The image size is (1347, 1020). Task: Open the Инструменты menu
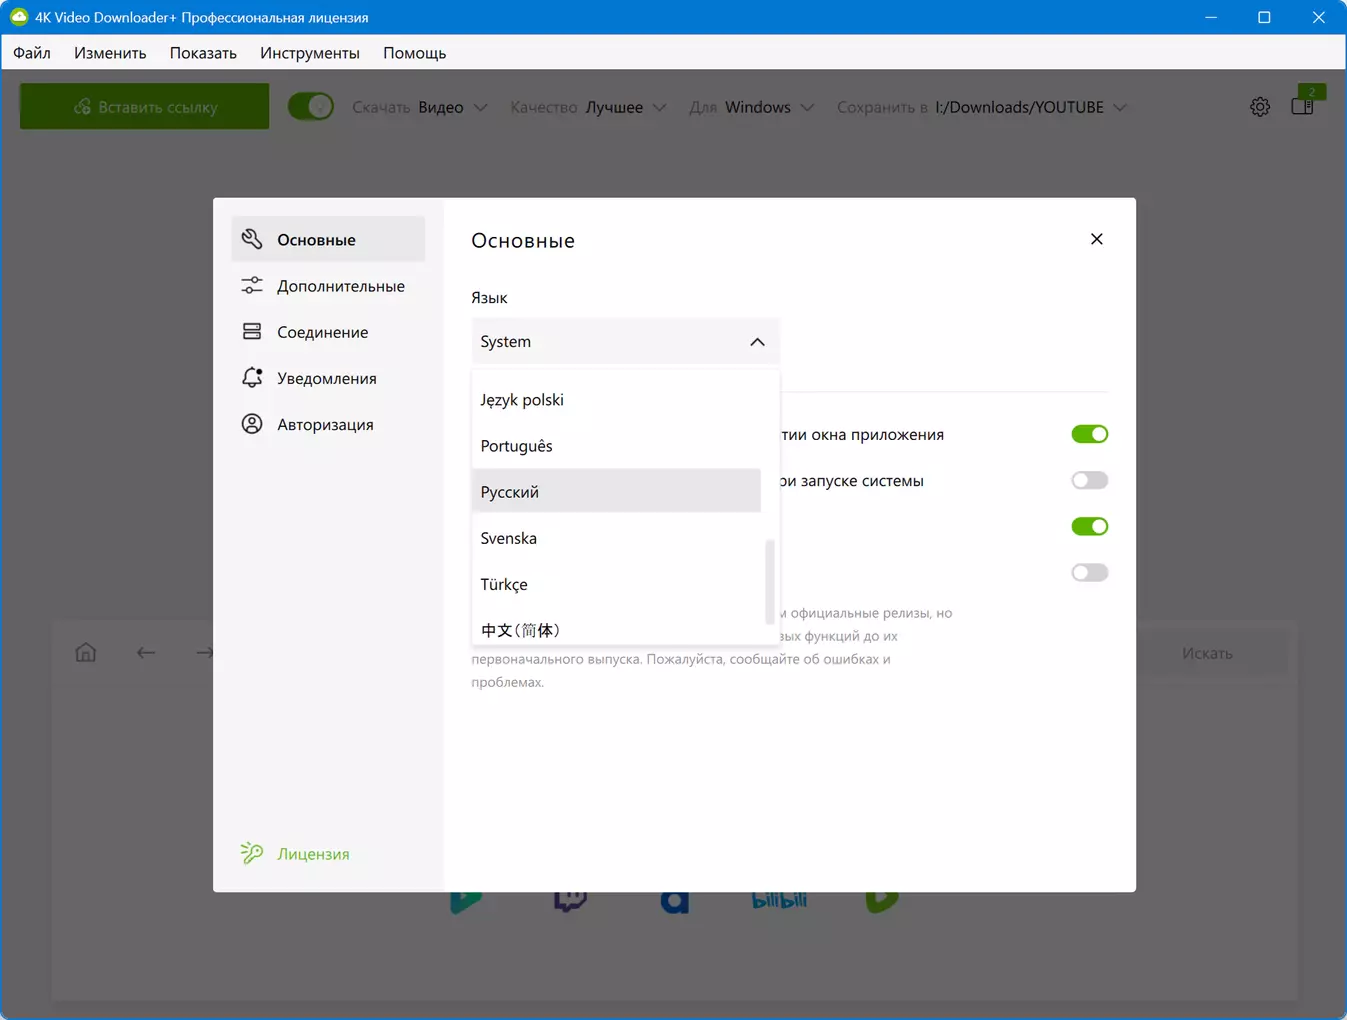[x=310, y=53]
